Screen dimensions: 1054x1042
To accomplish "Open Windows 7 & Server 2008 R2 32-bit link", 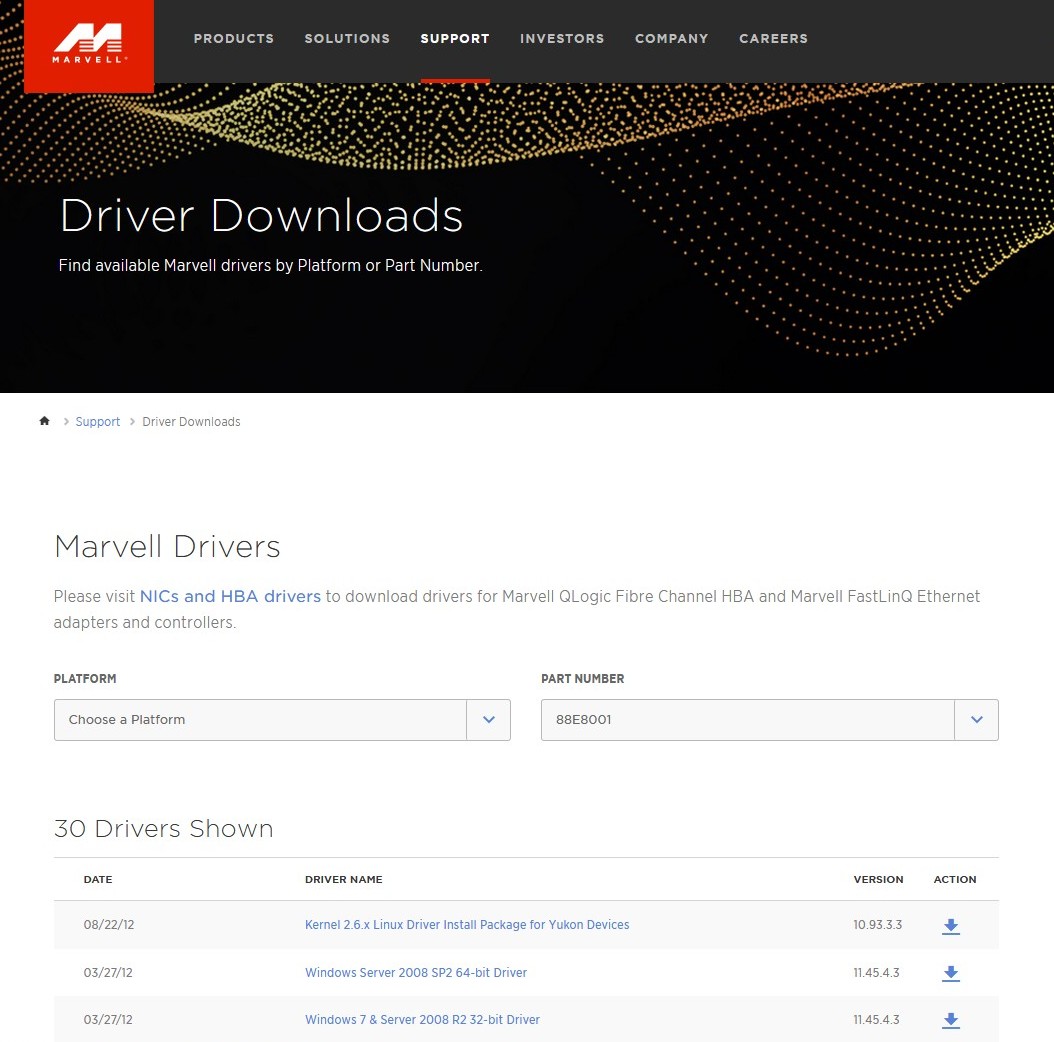I will [x=422, y=1019].
